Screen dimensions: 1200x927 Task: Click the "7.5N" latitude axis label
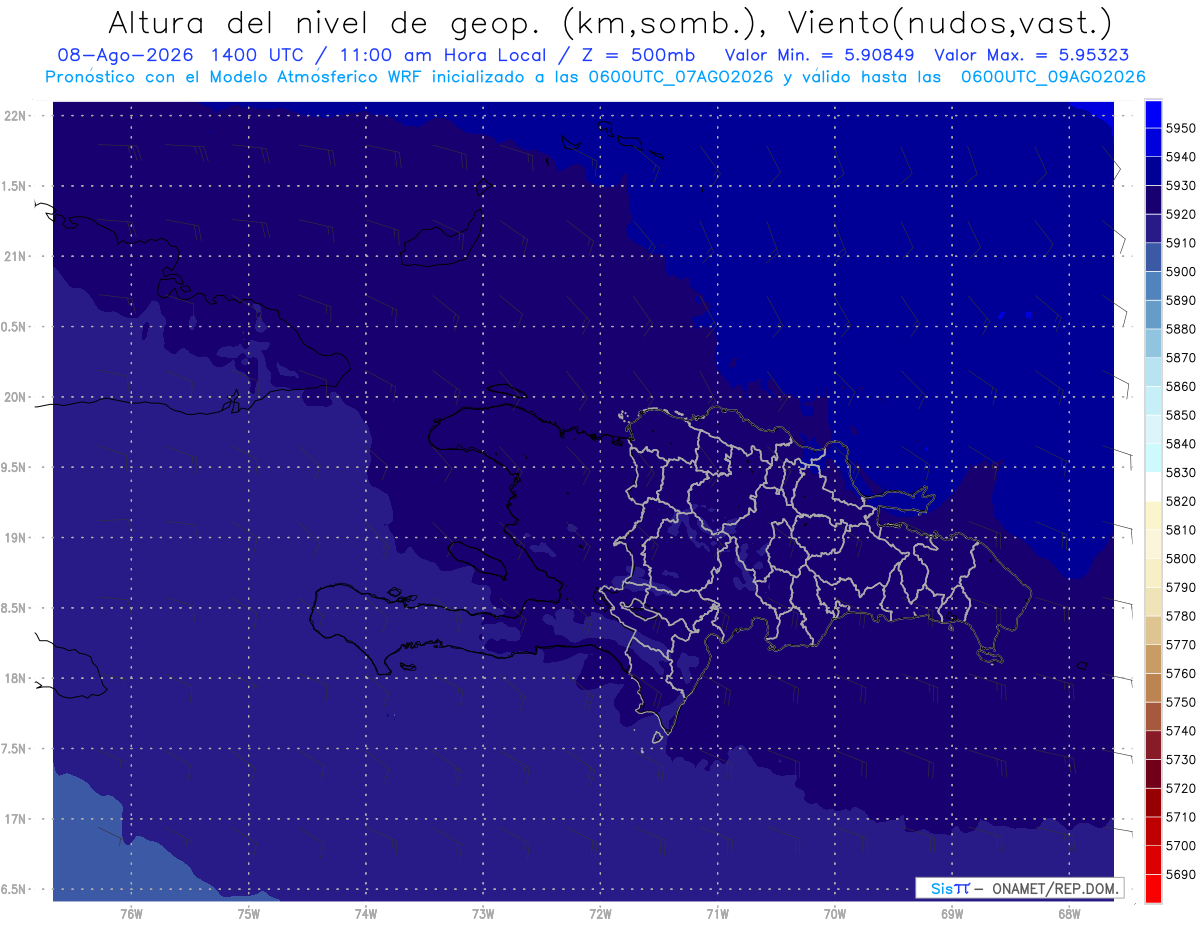point(14,749)
